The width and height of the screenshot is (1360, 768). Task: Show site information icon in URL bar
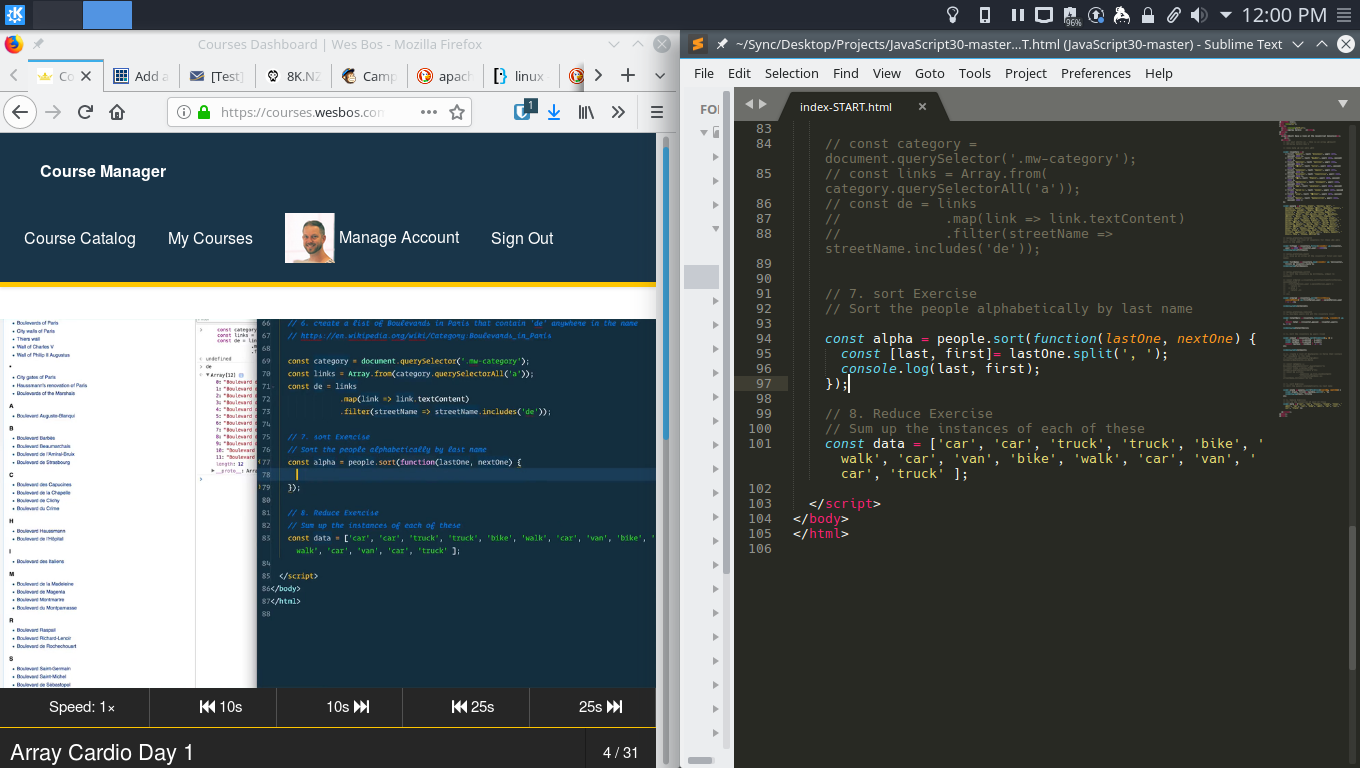click(x=184, y=113)
